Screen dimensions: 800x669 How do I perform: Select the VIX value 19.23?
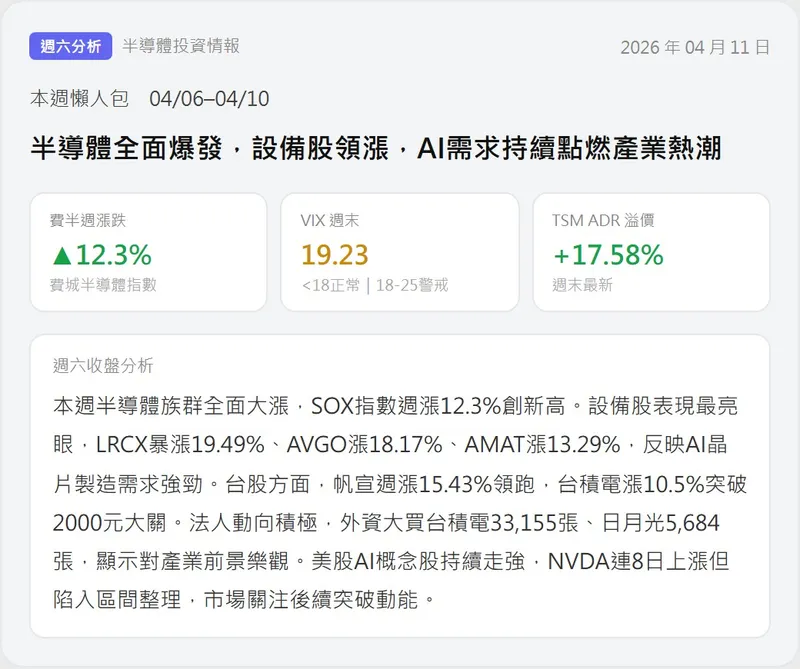tap(335, 255)
